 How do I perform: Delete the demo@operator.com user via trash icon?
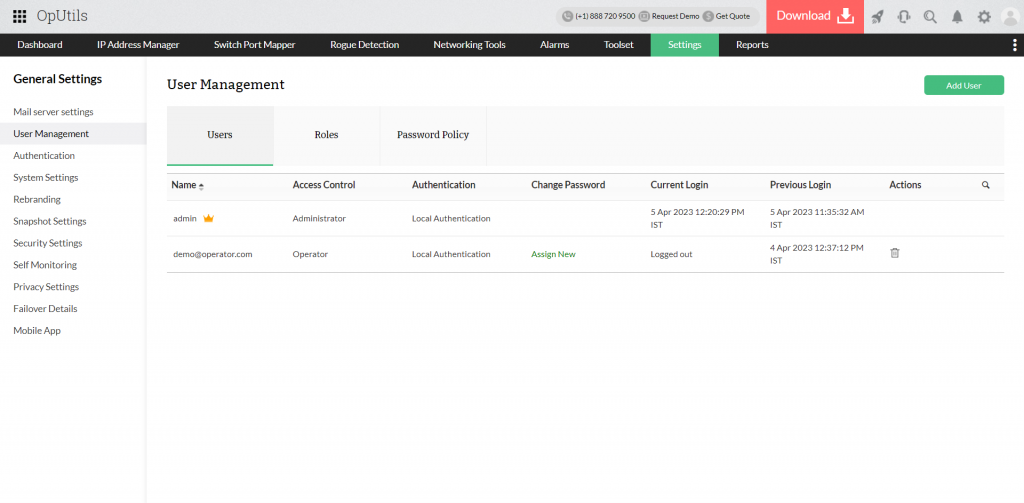coord(895,254)
